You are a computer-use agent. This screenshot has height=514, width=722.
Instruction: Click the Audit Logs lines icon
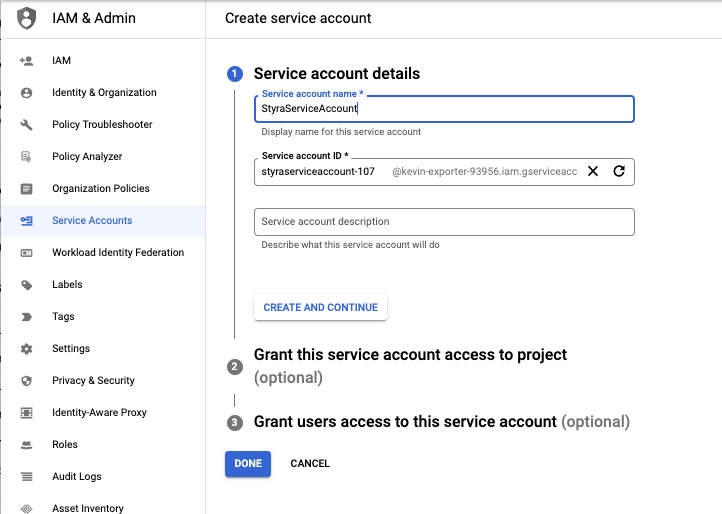pos(27,477)
